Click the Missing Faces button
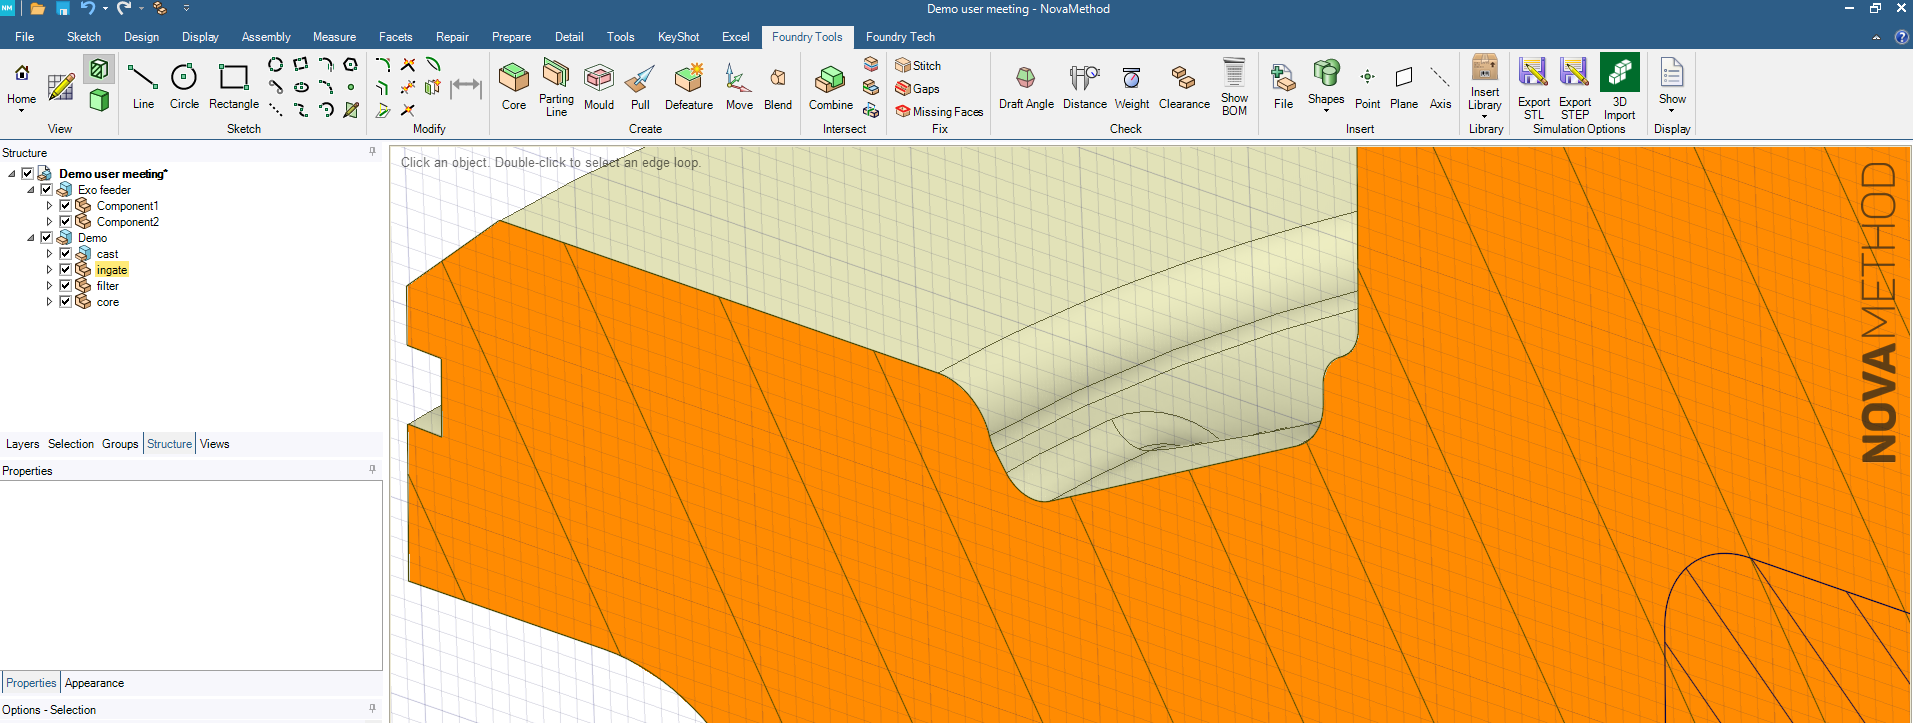The width and height of the screenshot is (1913, 723). pos(939,112)
